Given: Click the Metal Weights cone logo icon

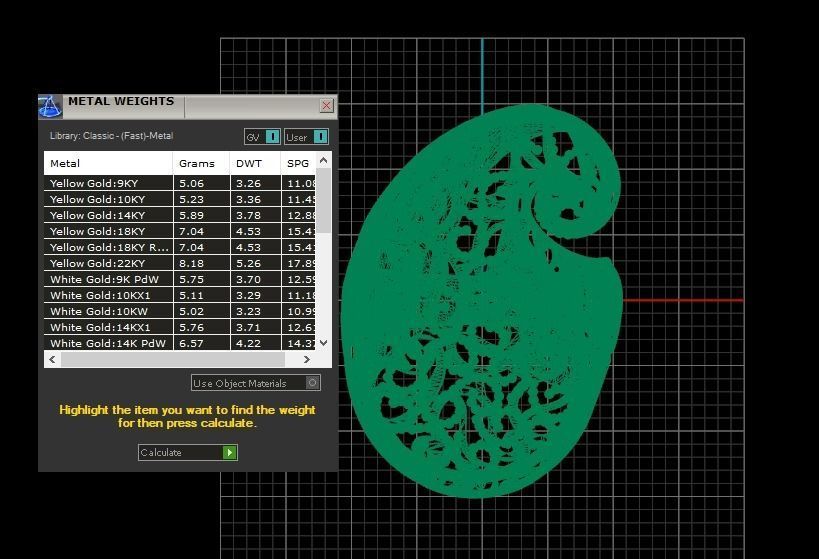Looking at the screenshot, I should click(50, 107).
